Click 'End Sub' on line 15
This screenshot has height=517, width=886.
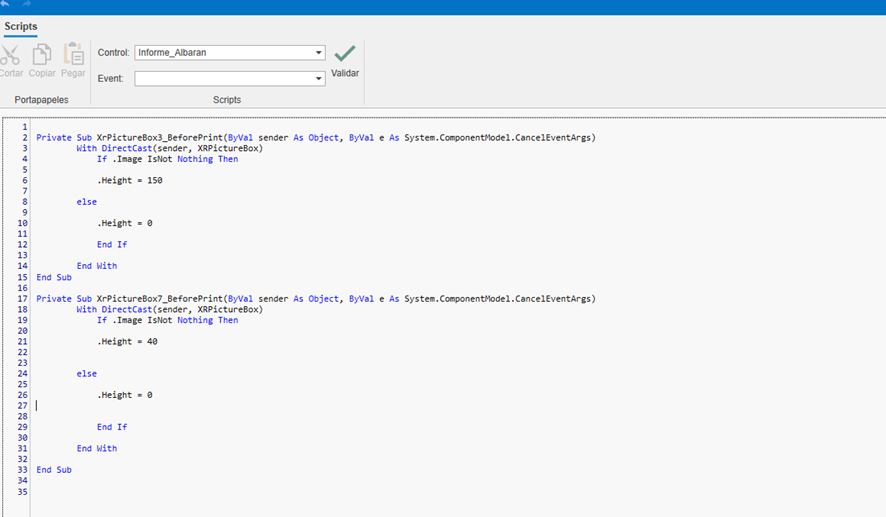[x=54, y=277]
